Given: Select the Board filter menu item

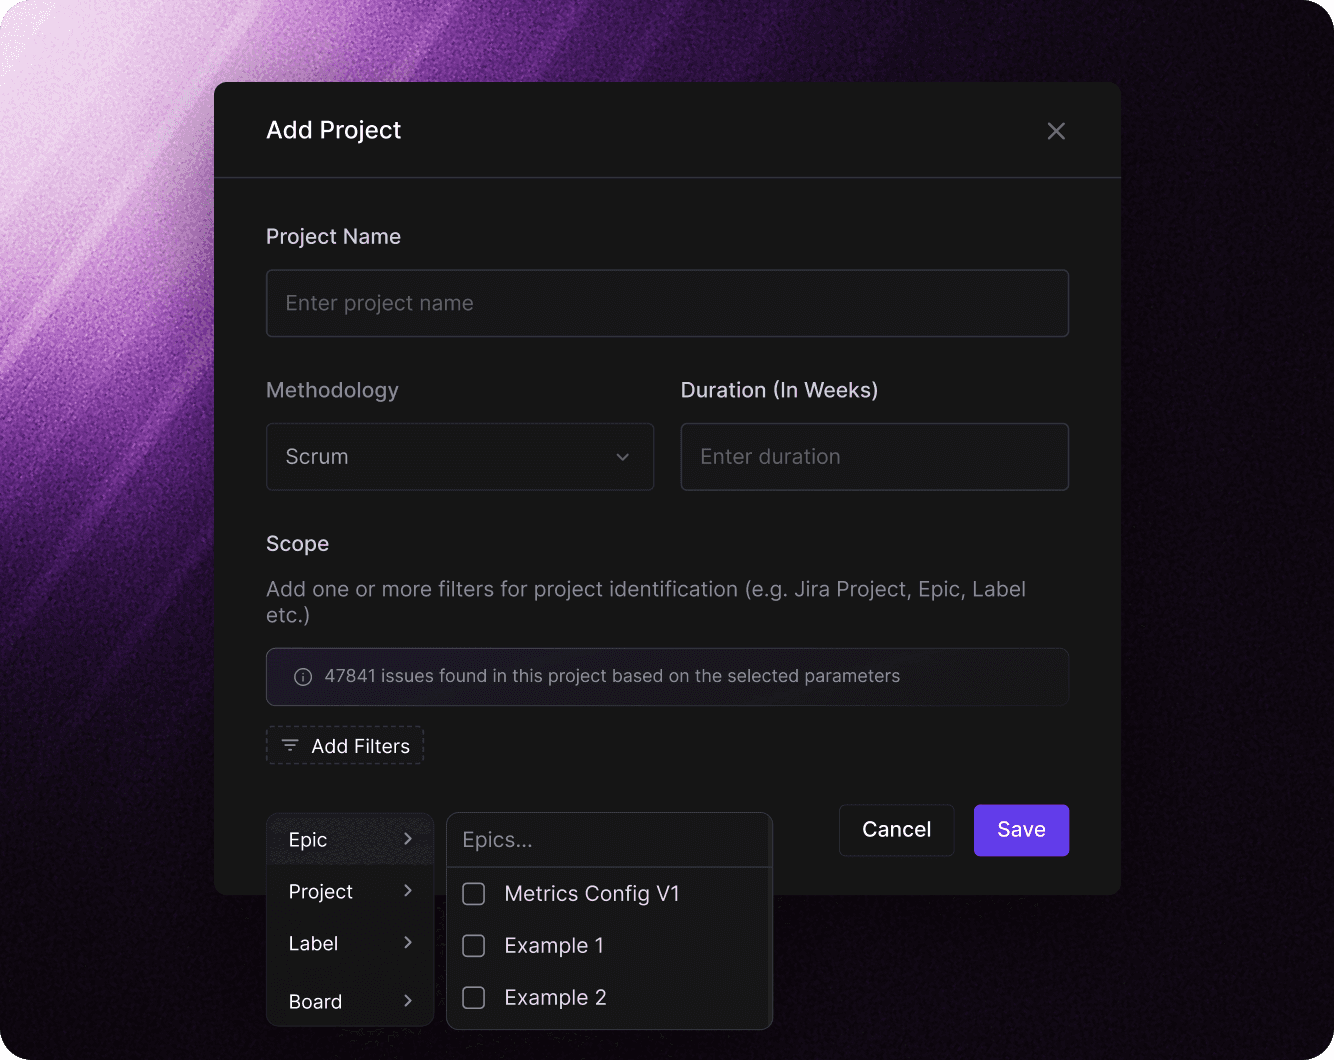Looking at the screenshot, I should click(x=316, y=1002).
